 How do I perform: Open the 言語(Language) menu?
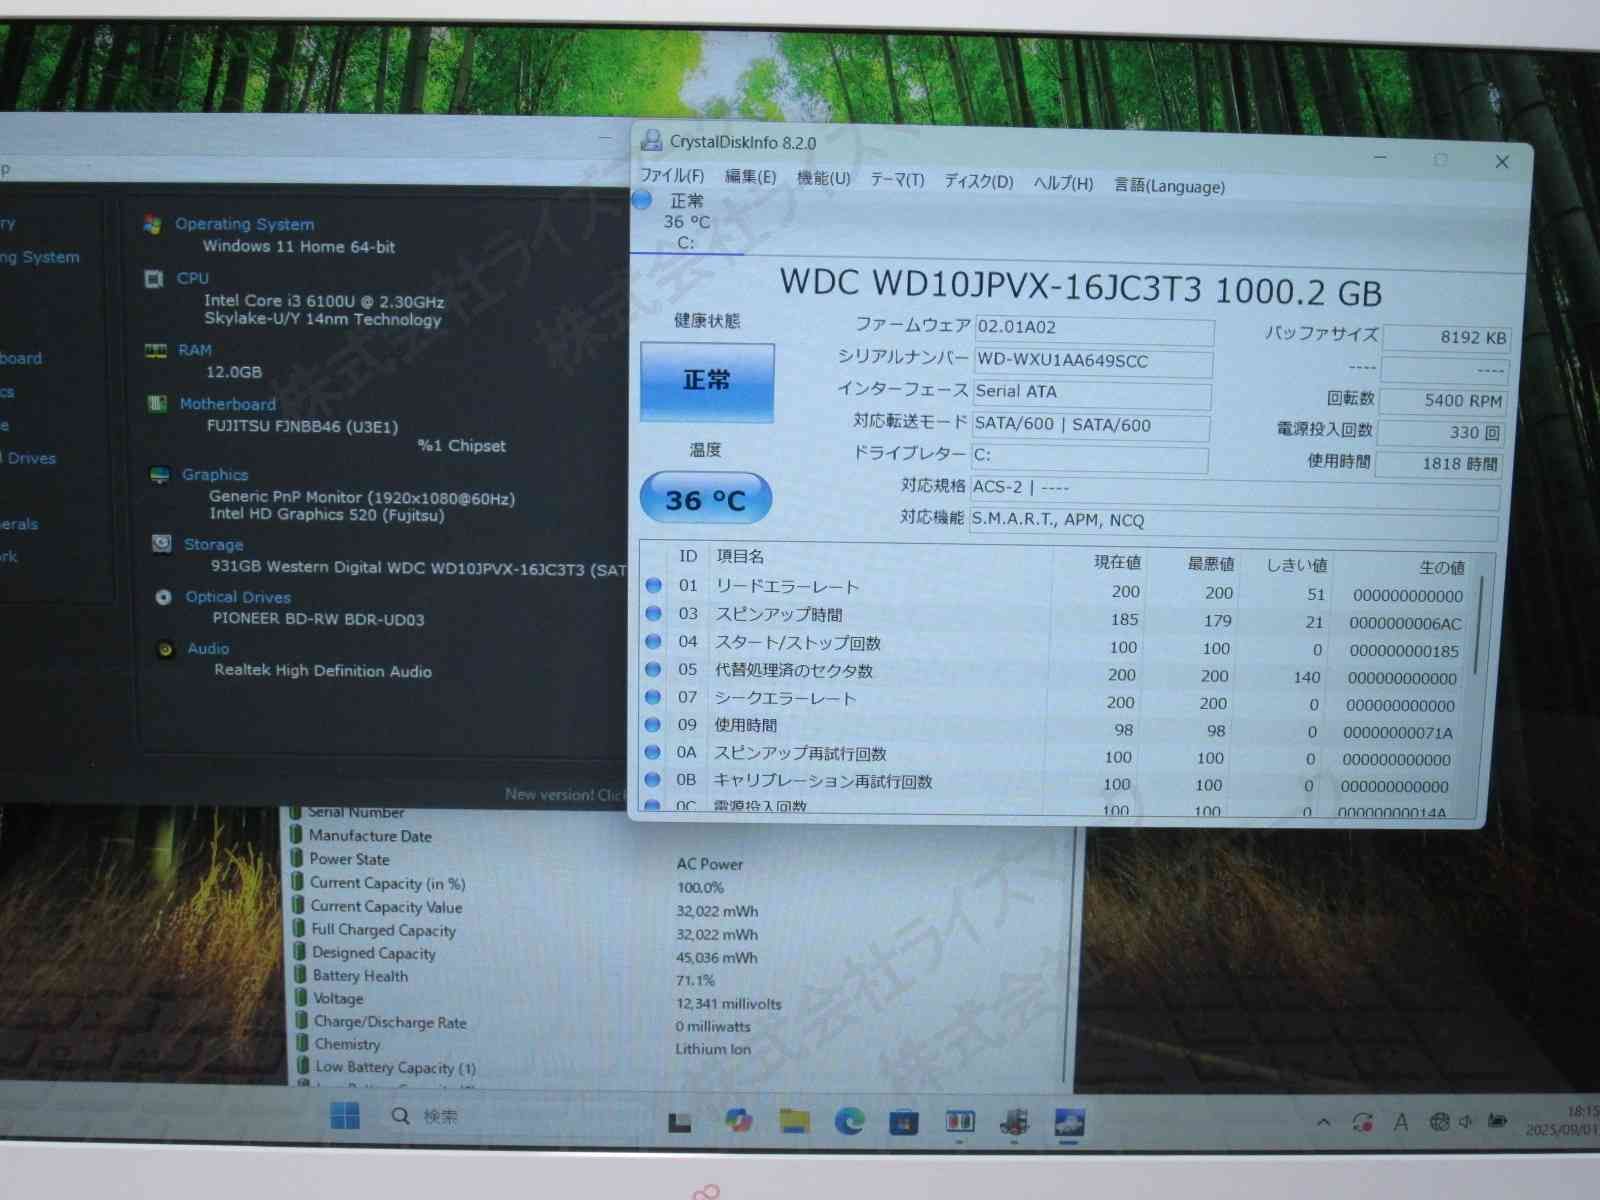1169,186
